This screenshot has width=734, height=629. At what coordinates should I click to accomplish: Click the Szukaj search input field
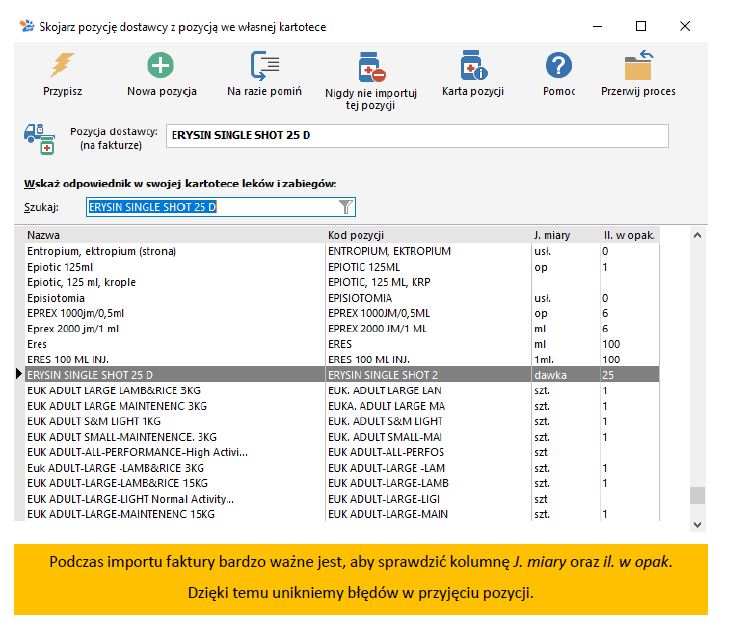tap(220, 207)
